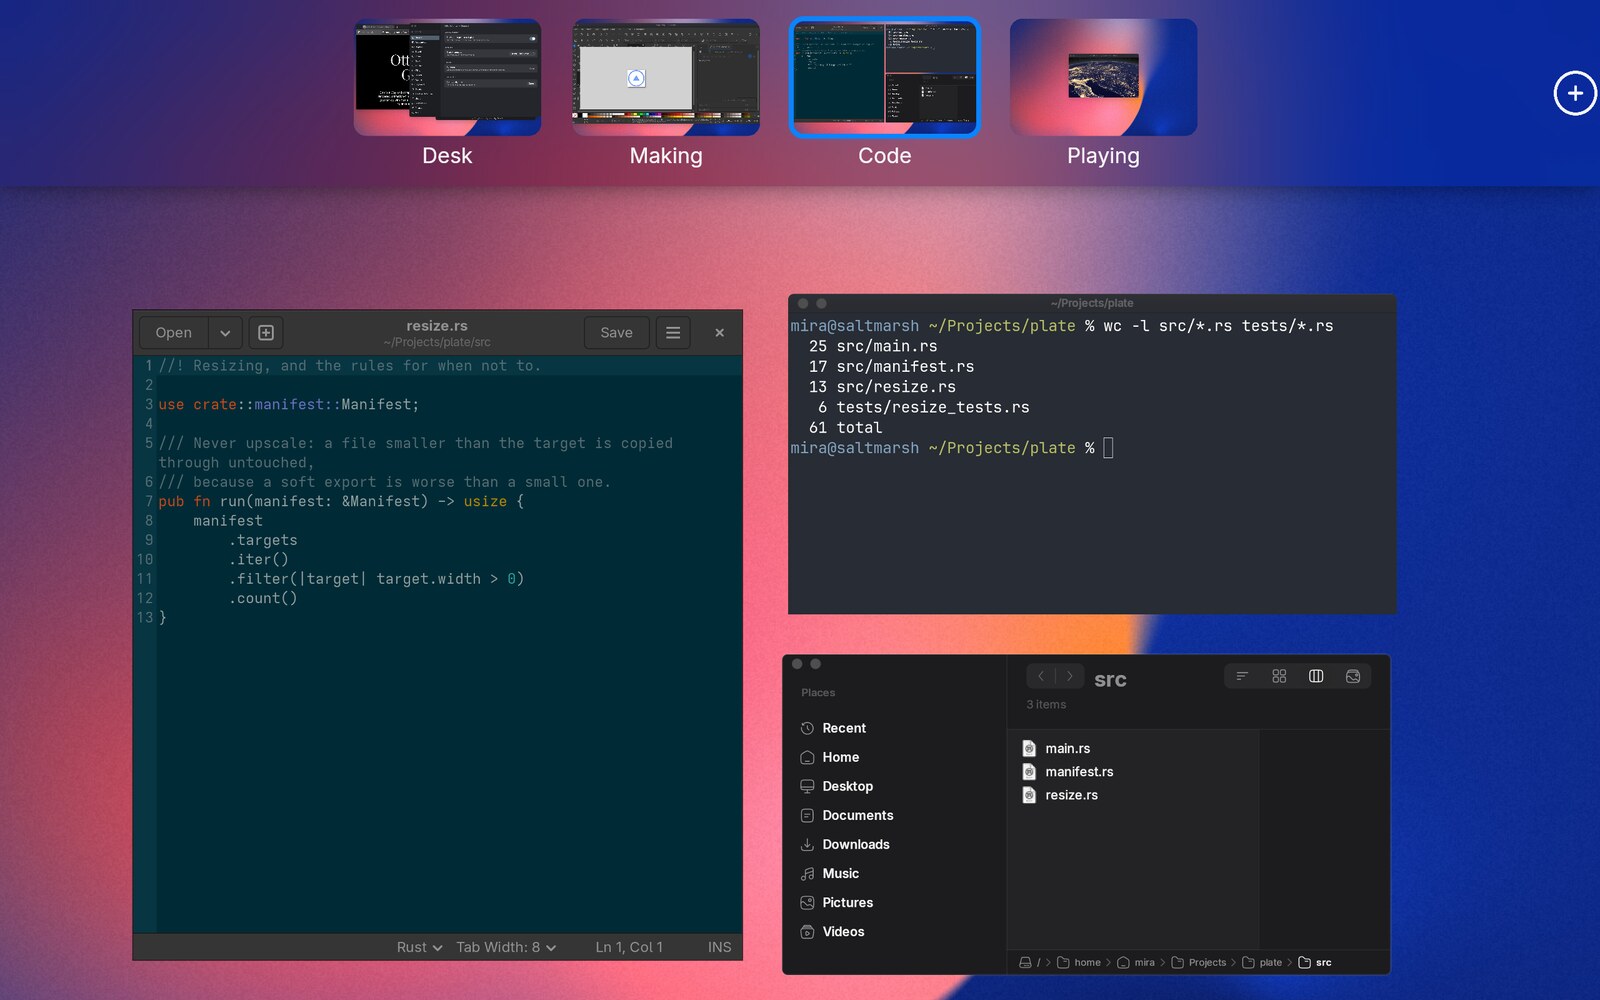Switch file manager to icon grid view
1600x1000 pixels.
(x=1279, y=677)
